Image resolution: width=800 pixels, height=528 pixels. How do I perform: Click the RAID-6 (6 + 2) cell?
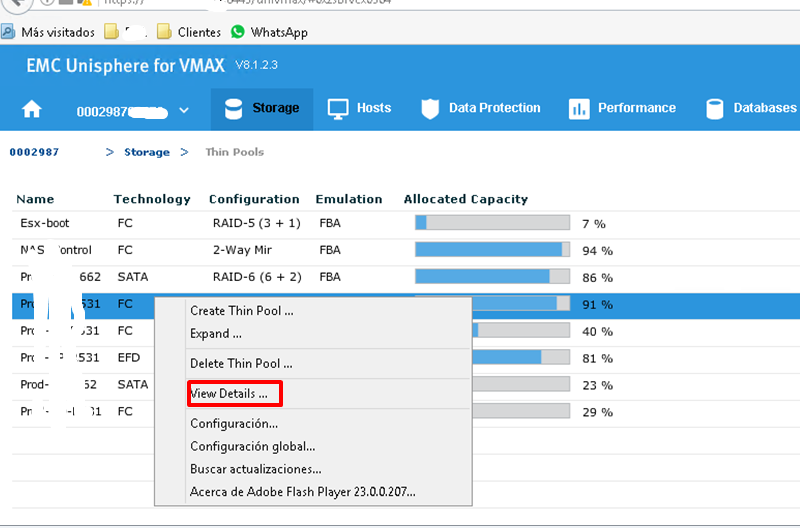tap(257, 277)
